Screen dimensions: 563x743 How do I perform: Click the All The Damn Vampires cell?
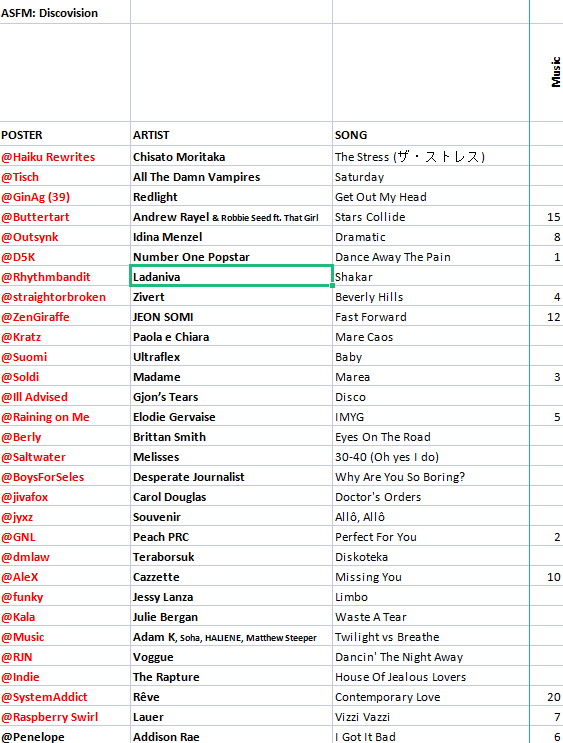231,176
